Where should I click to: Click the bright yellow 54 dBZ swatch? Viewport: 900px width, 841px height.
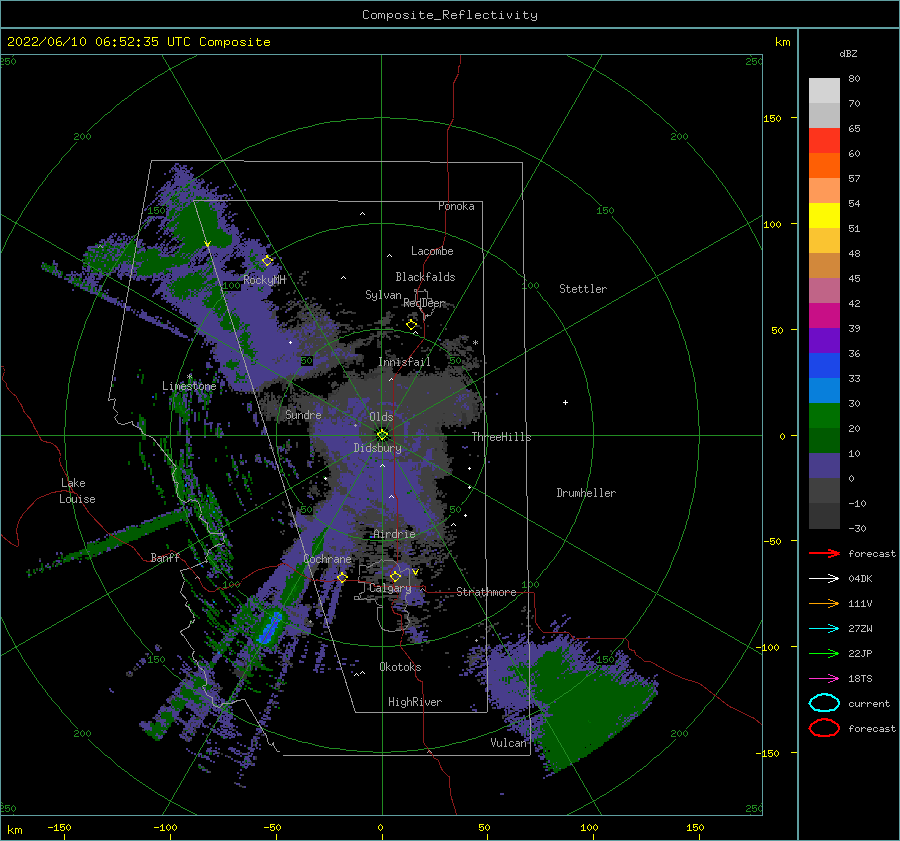(824, 215)
